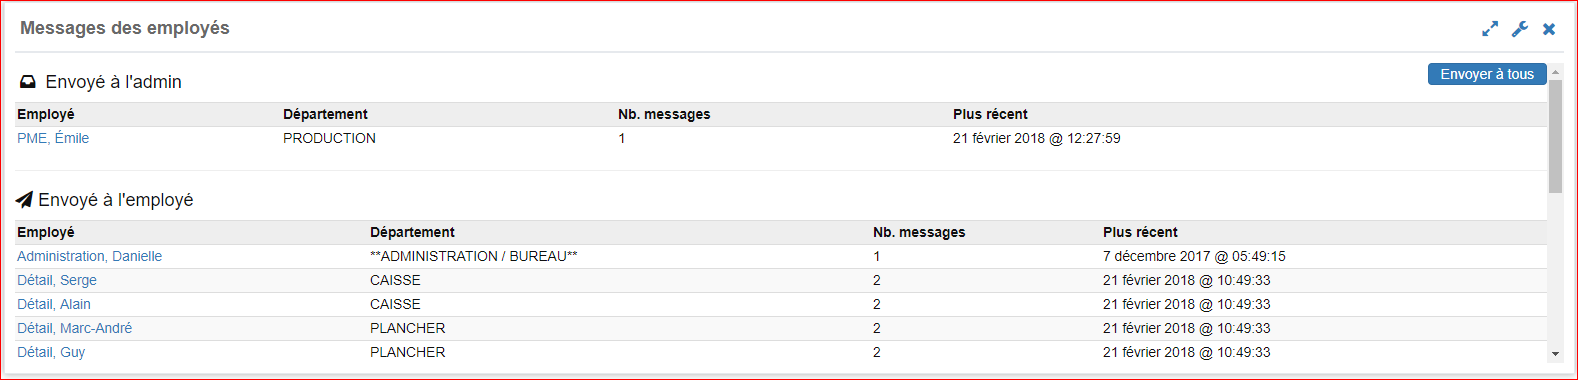Open employee link PME, Émile
The height and width of the screenshot is (380, 1578).
(53, 138)
